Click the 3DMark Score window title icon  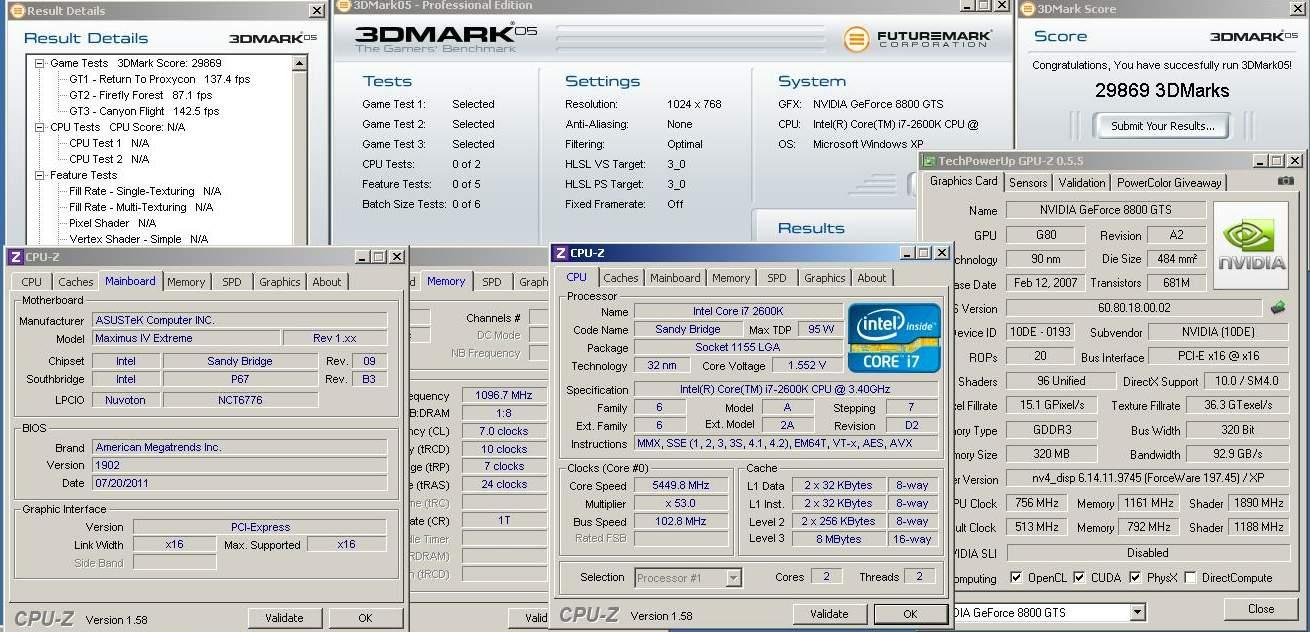(1029, 9)
